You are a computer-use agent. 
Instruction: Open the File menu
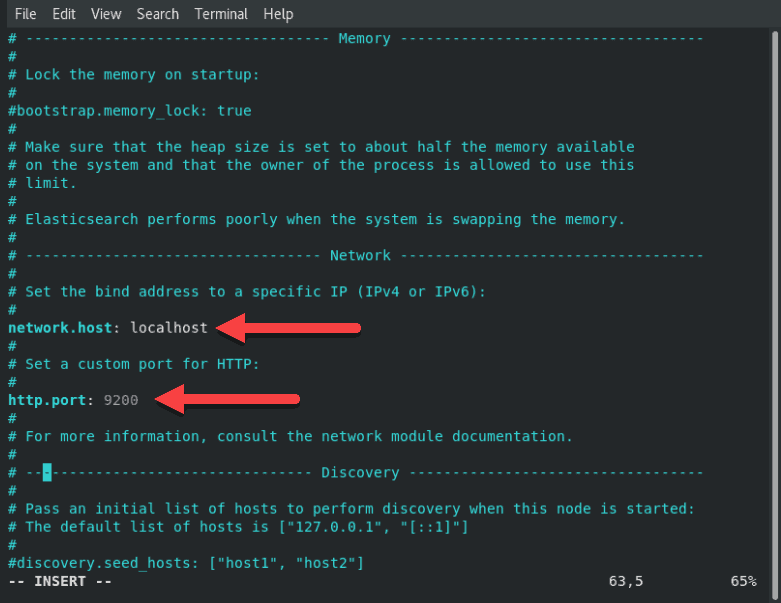pyautogui.click(x=25, y=14)
